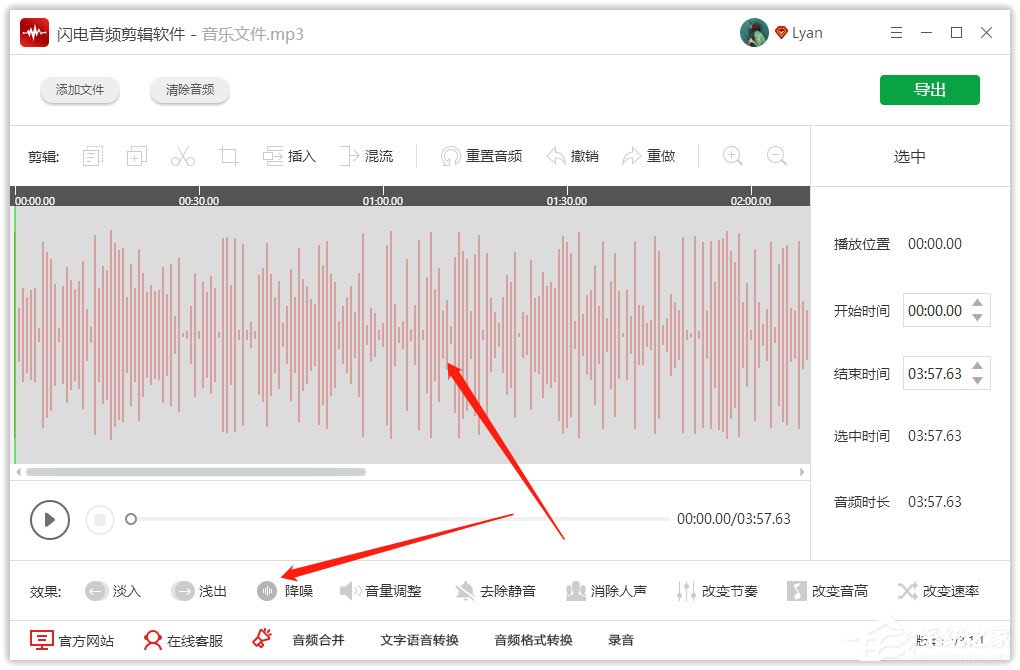This screenshot has width=1020, height=670.
Task: Click the green 导出 export button
Action: coord(929,89)
